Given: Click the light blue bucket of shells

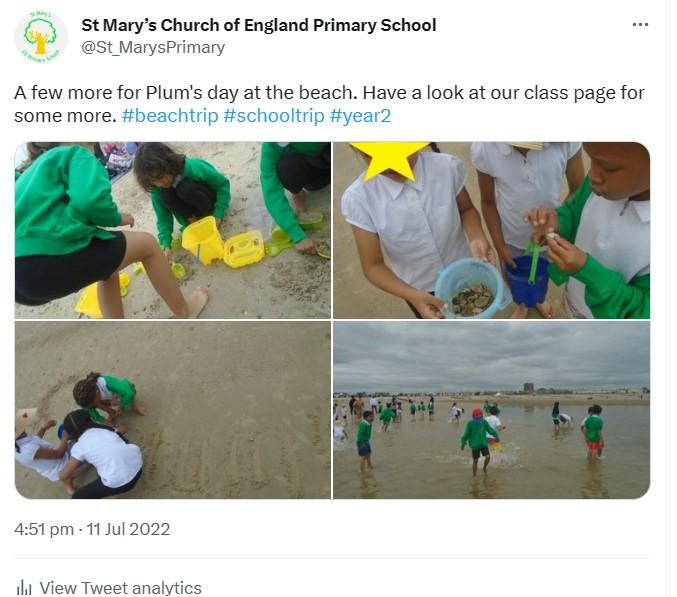Looking at the screenshot, I should 469,288.
